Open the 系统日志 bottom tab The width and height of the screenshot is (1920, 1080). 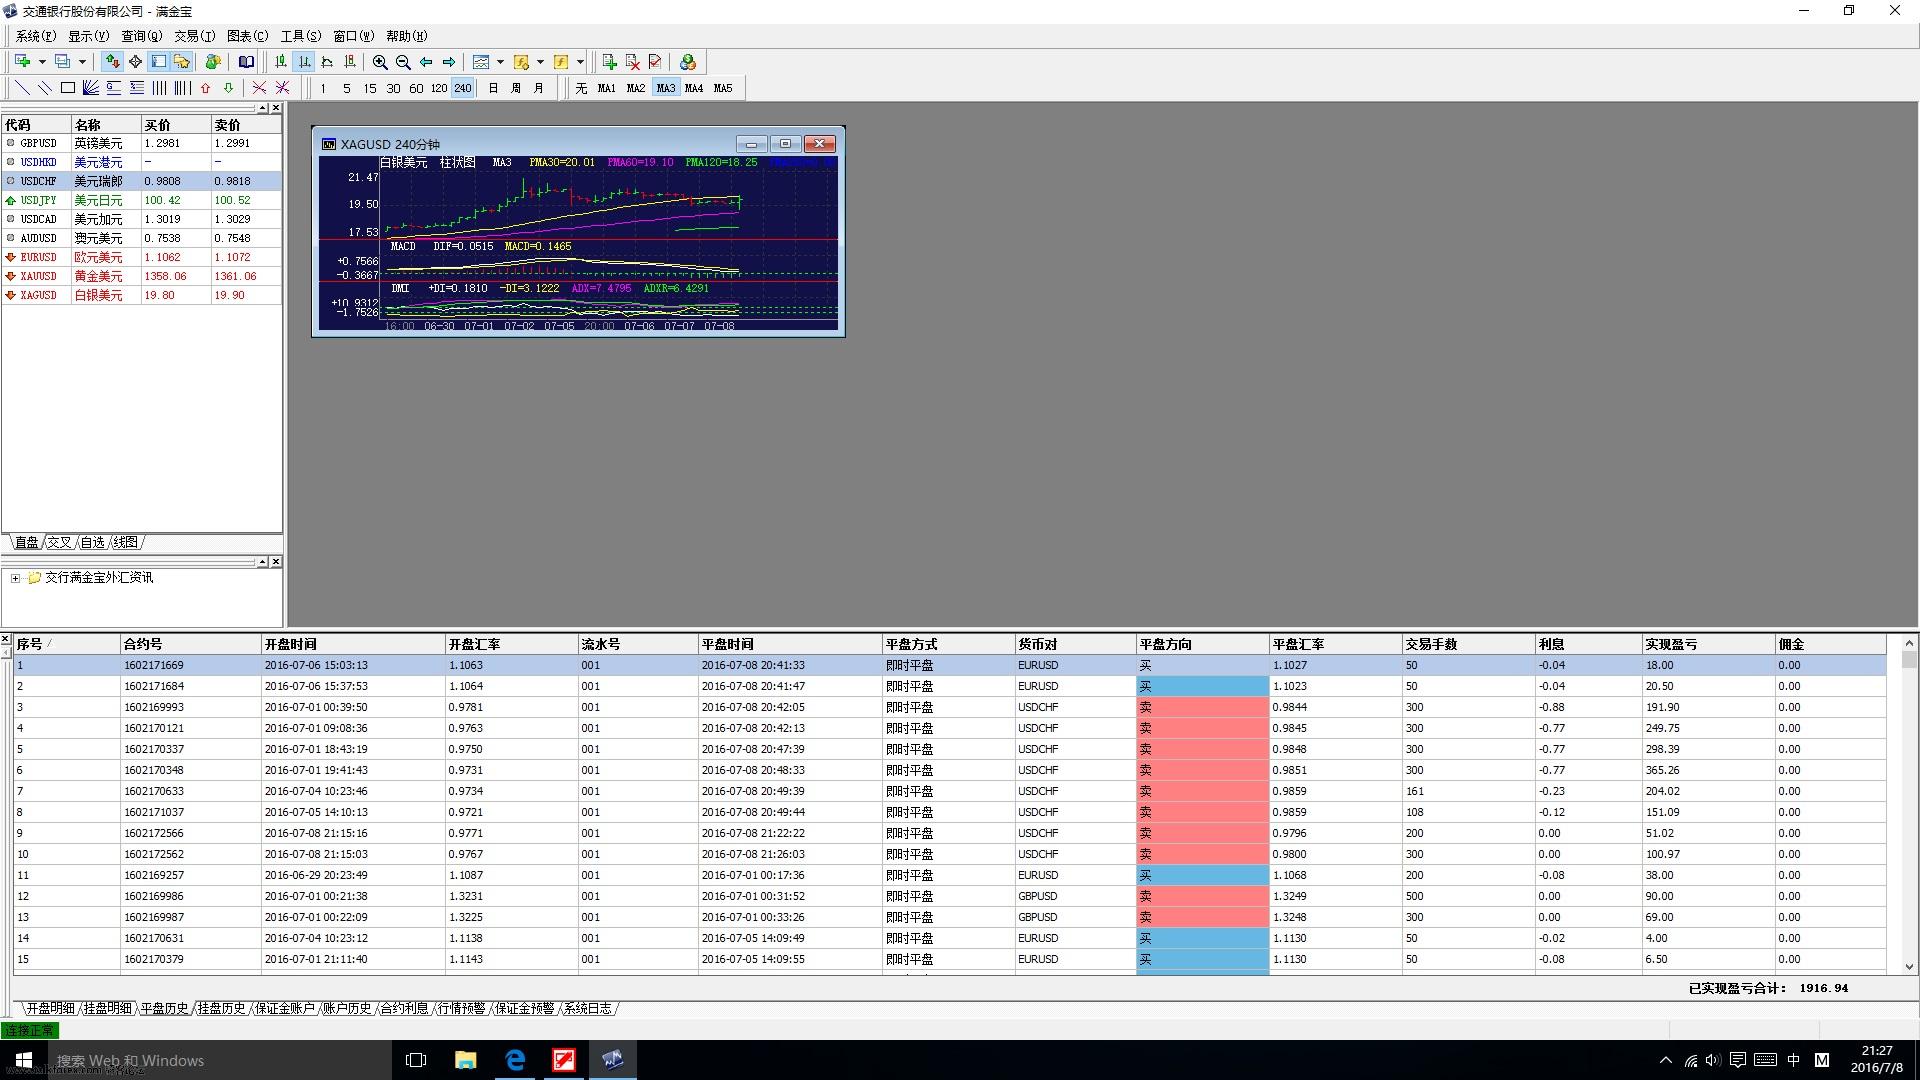587,1008
